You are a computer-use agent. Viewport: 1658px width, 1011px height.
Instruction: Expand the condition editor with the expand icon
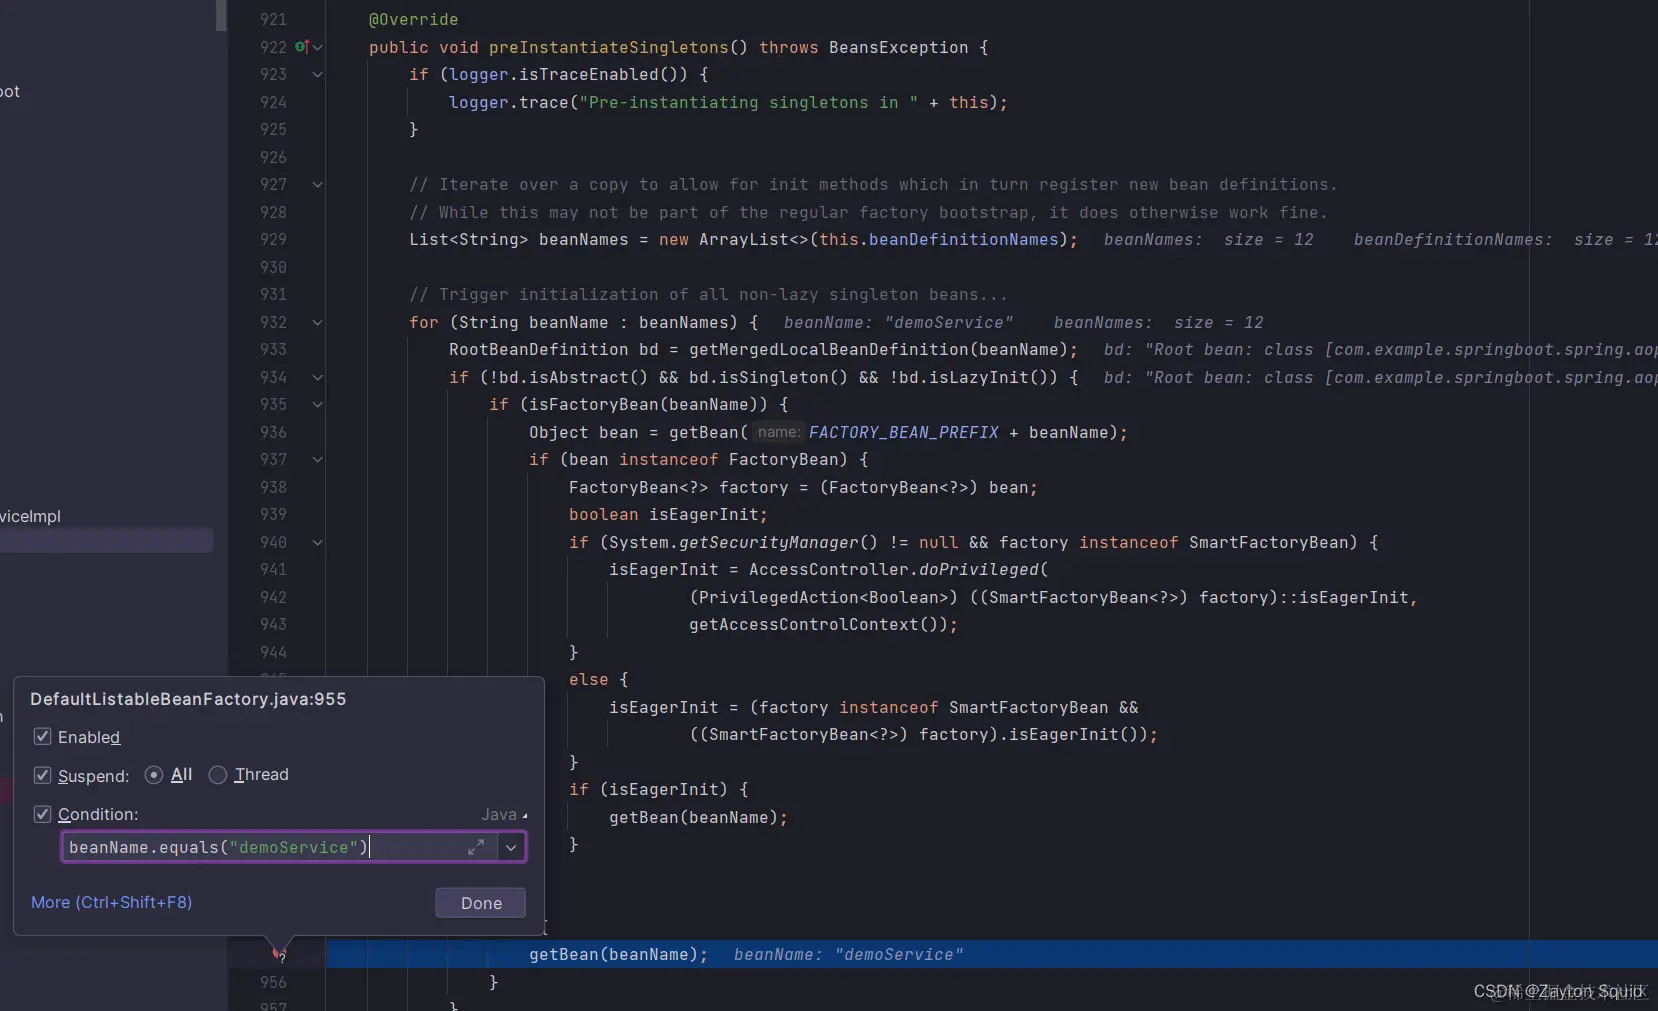point(476,847)
